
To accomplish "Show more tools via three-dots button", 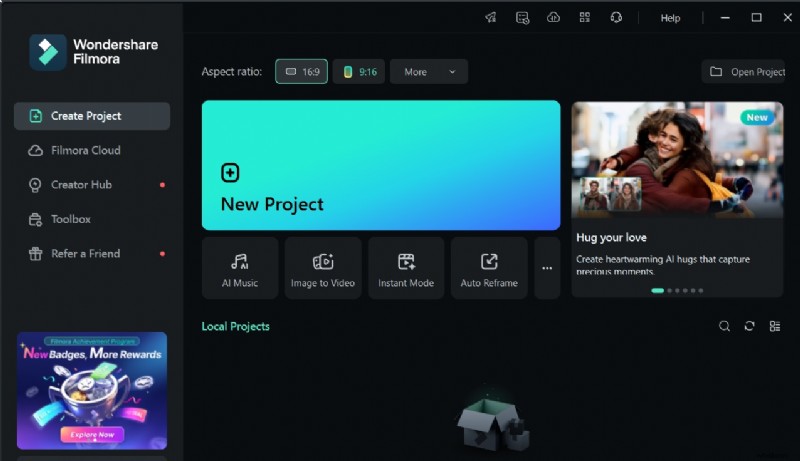I will click(547, 268).
